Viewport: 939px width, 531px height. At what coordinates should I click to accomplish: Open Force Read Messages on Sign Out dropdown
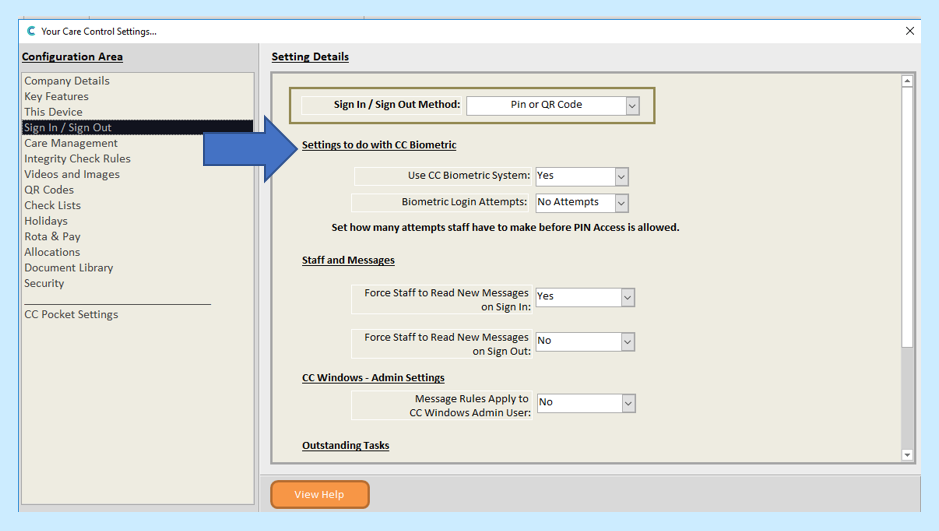[627, 342]
